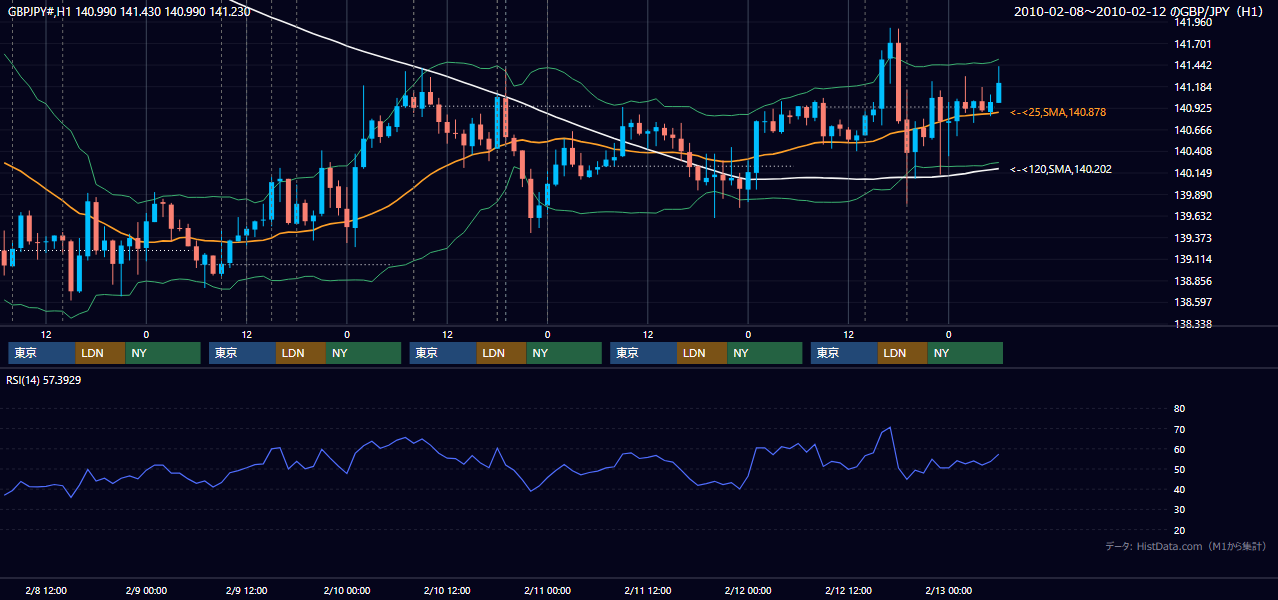Click the 2/11 12:00 time label
Image resolution: width=1278 pixels, height=600 pixels.
[647, 590]
